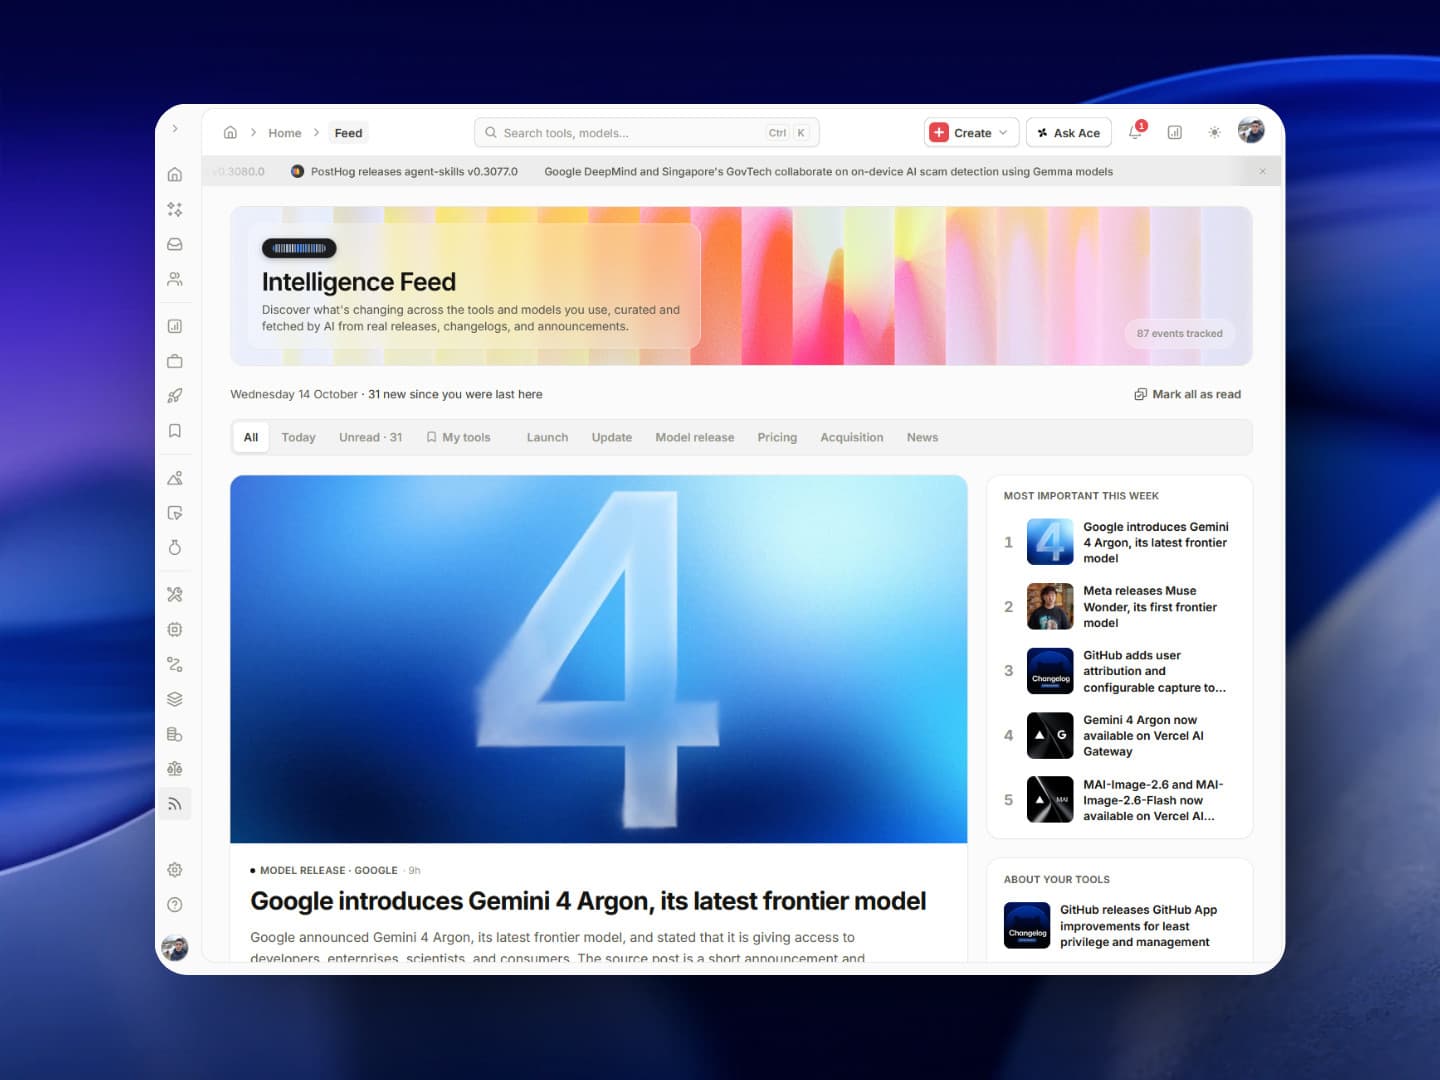Click the 87 events tracked badge
Image resolution: width=1440 pixels, height=1080 pixels.
1180,333
